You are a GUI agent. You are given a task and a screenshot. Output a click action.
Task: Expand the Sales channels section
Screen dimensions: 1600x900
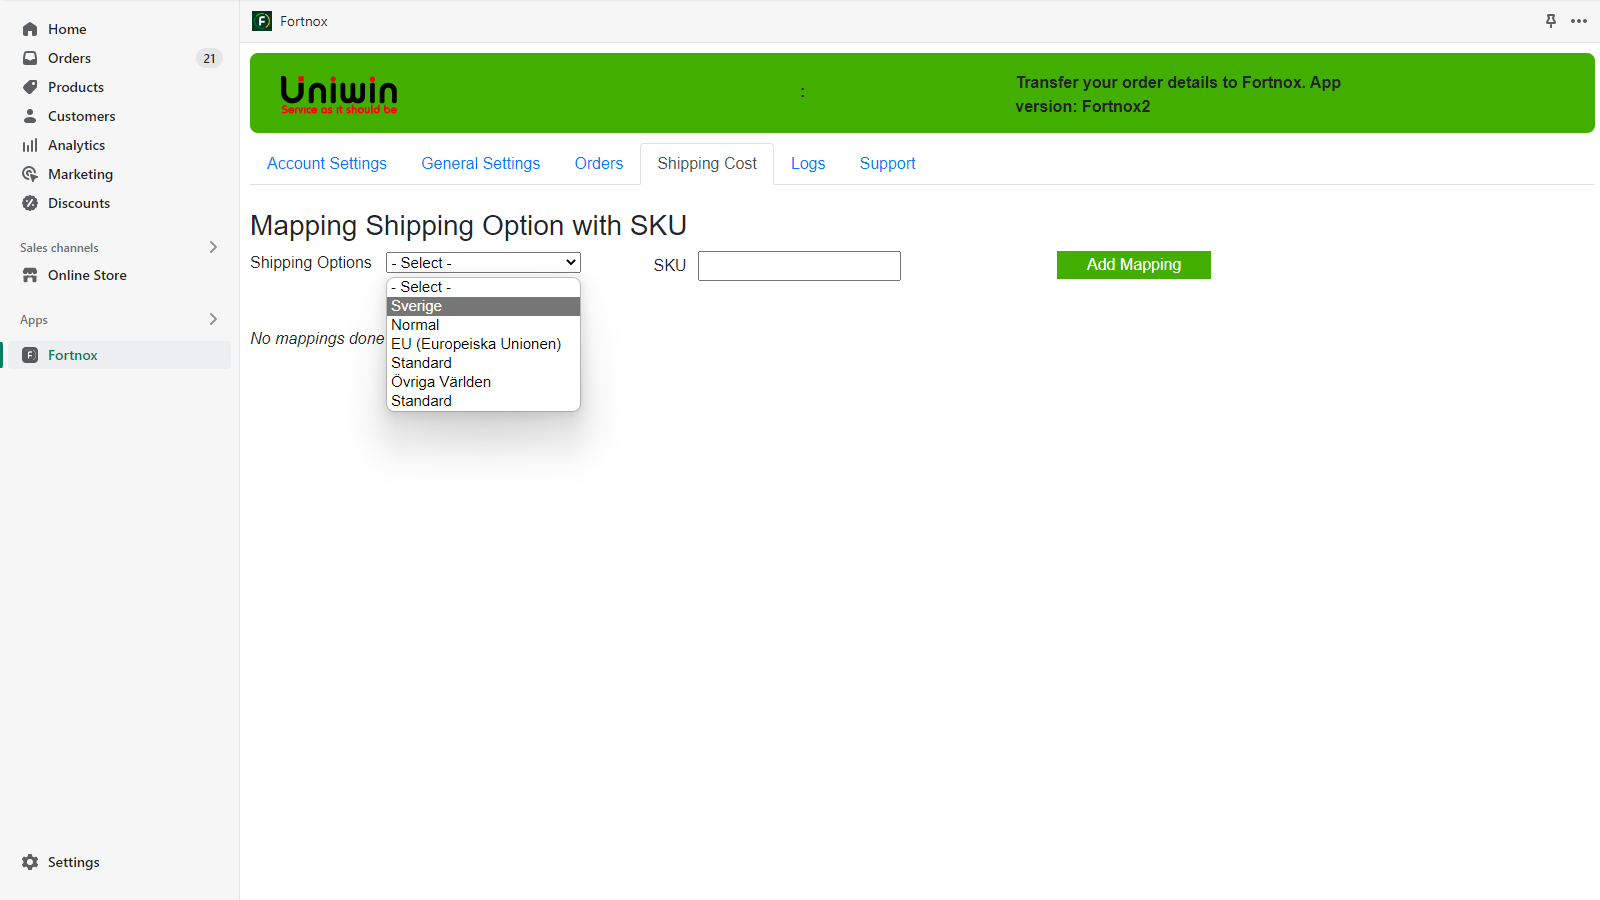pos(212,247)
